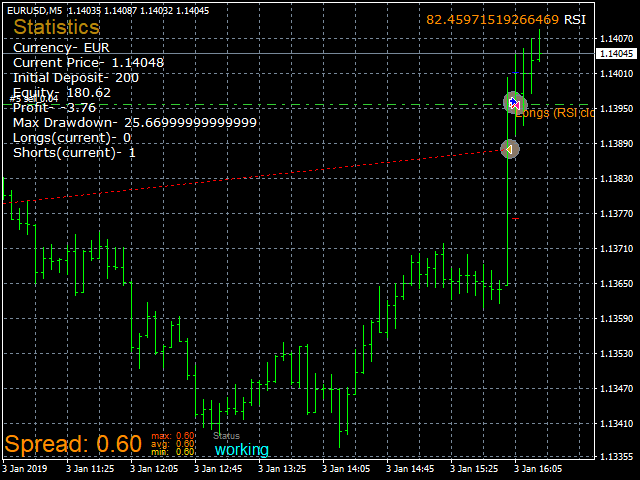Click the '3 Jan 14:05' time axis label
640x480 pixels.
[x=346, y=469]
